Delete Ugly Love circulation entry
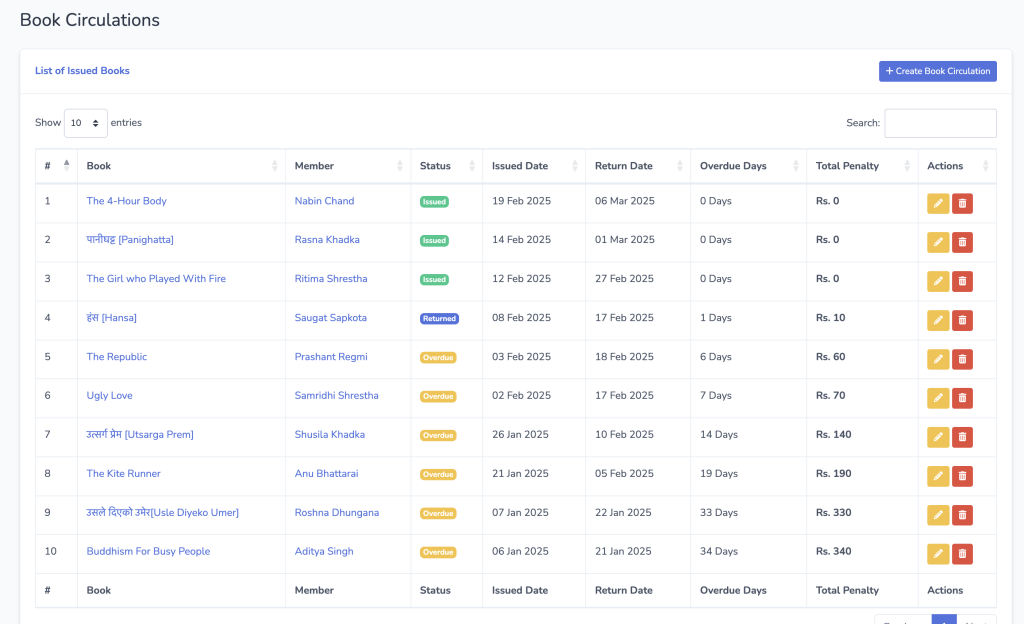Image resolution: width=1024 pixels, height=624 pixels. coord(962,398)
